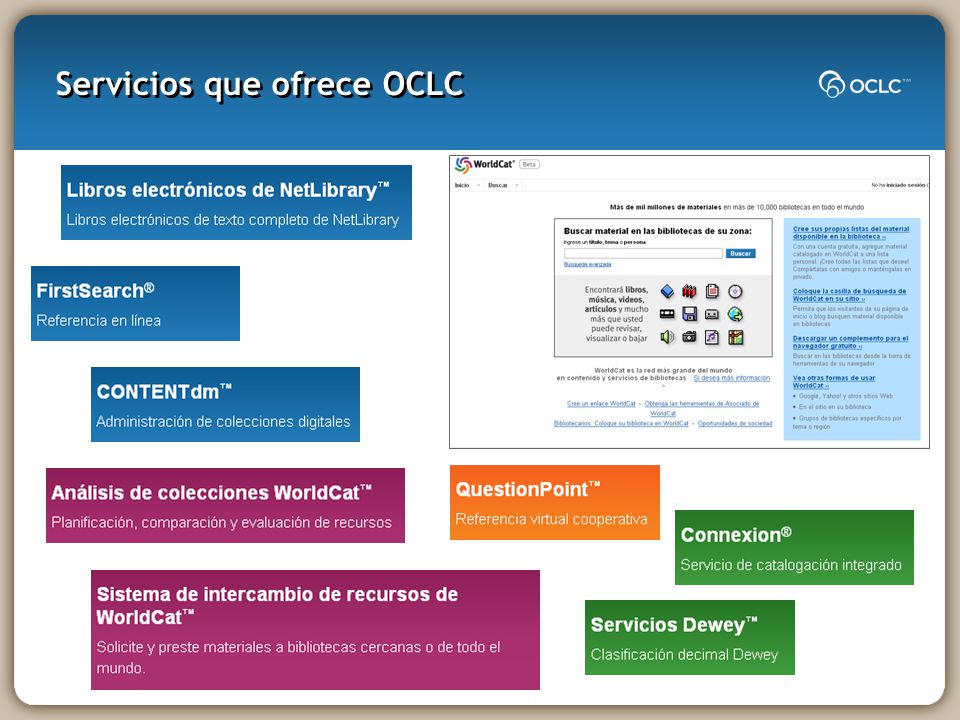The height and width of the screenshot is (720, 960).
Task: Click the gray audio cassette icon
Action: click(x=712, y=314)
